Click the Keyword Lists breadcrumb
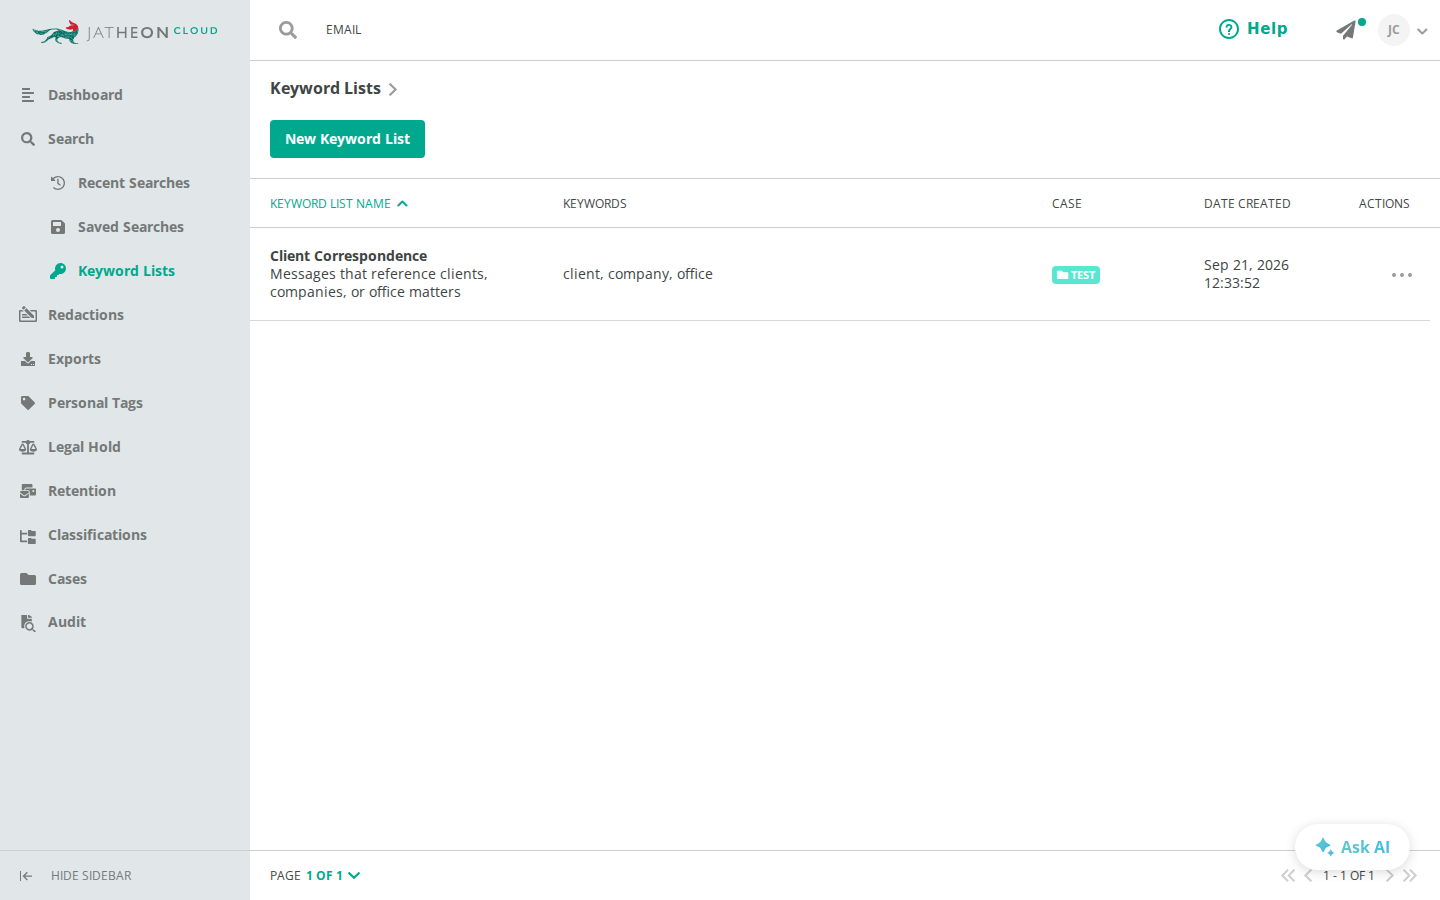 tap(325, 88)
